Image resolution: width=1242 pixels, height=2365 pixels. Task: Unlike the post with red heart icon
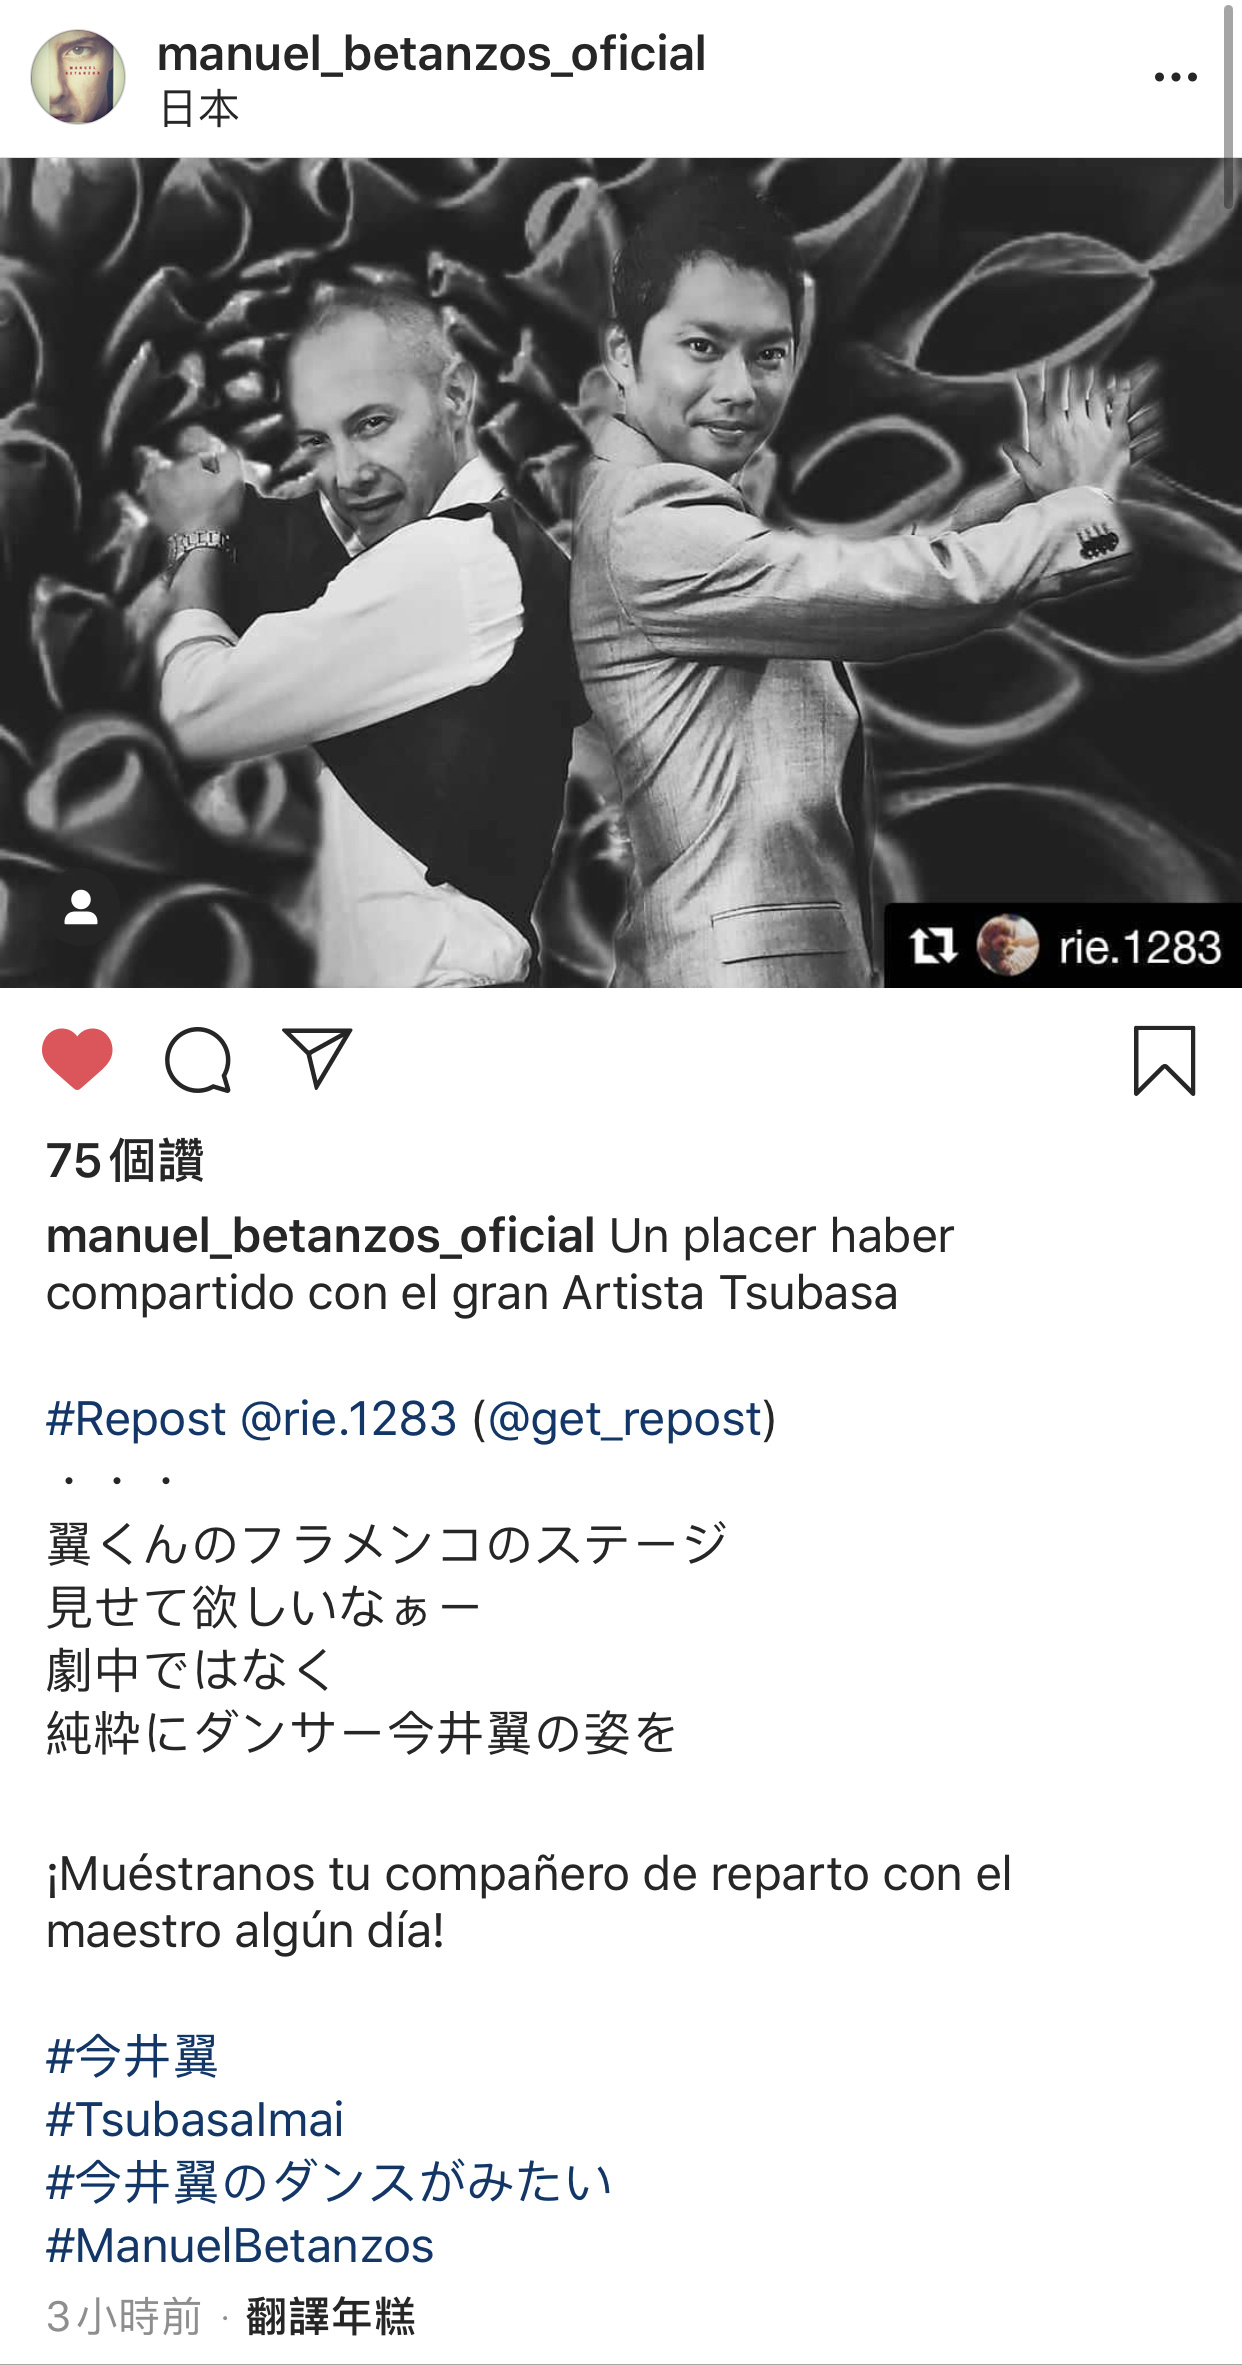(77, 1058)
